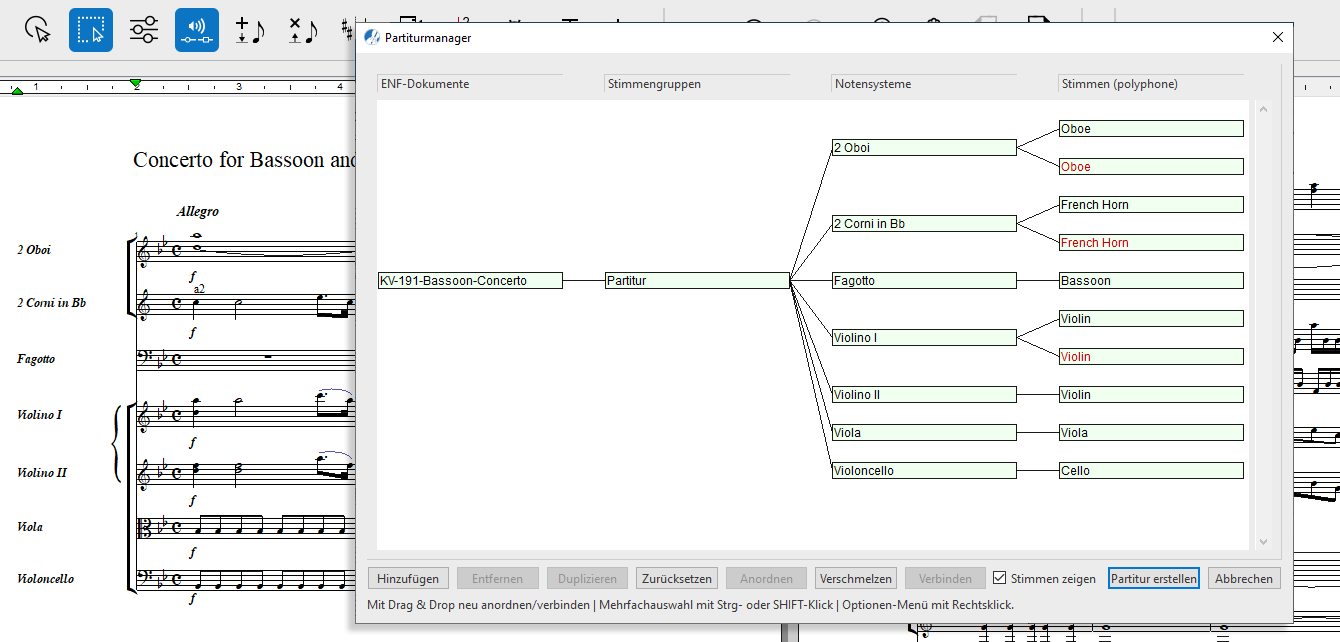Uncheck the Stimmen zeigen checkbox
The image size is (1340, 642).
[999, 579]
